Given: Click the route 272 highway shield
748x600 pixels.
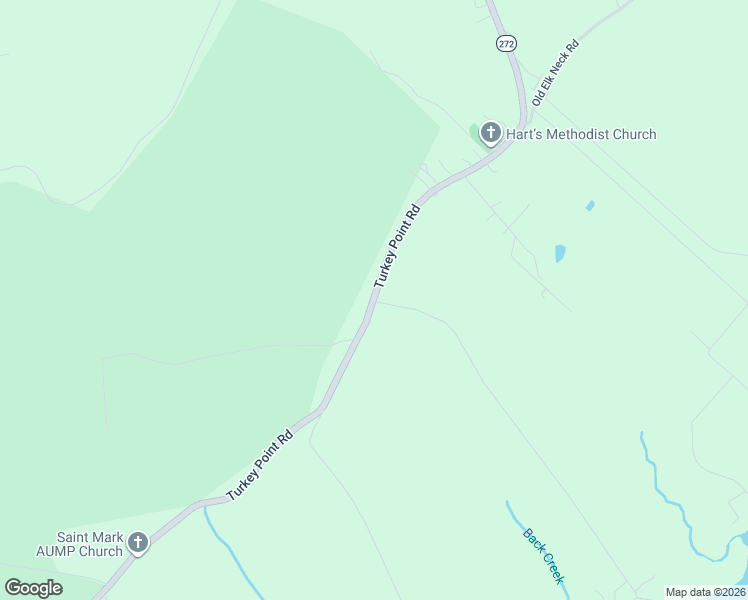Looking at the screenshot, I should point(506,44).
